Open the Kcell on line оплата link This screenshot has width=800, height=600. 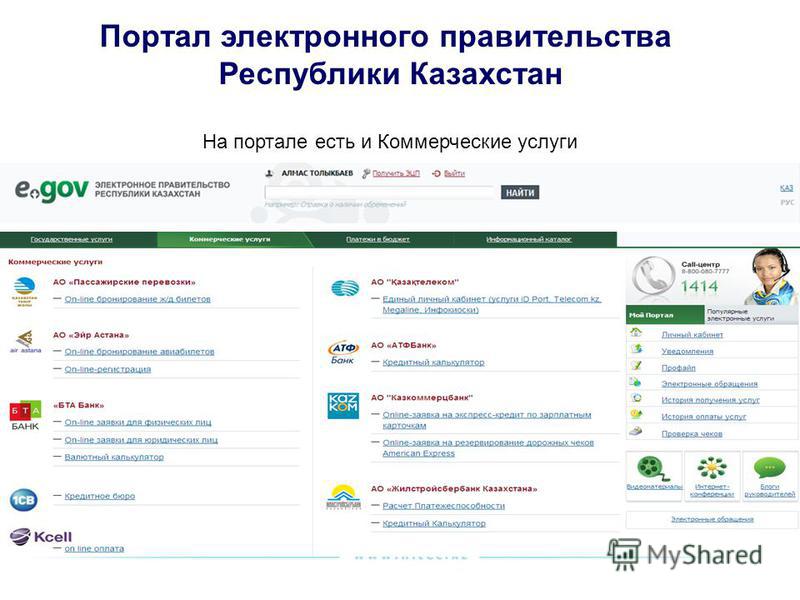[94, 548]
